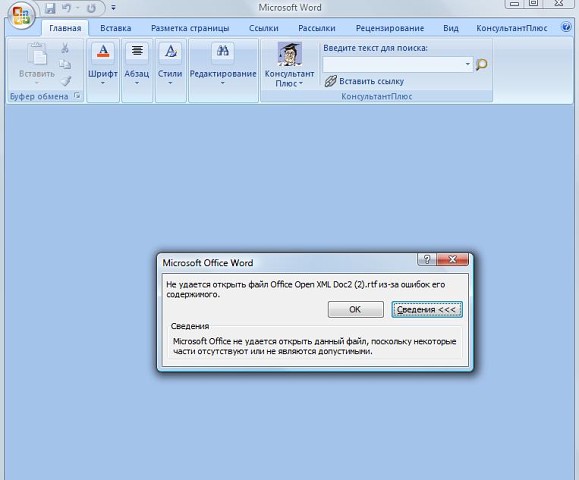Click the Cut scissors icon
Screen dimensions: 579x480
65,48
